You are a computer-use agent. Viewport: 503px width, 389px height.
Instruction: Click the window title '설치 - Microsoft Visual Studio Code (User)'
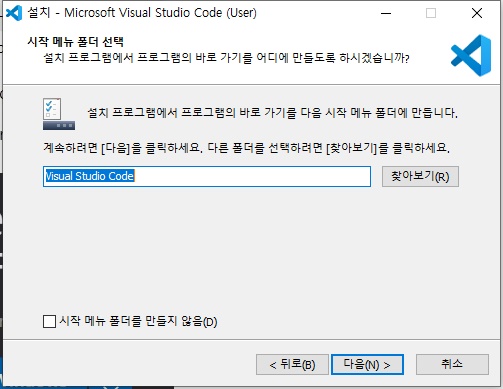click(142, 13)
